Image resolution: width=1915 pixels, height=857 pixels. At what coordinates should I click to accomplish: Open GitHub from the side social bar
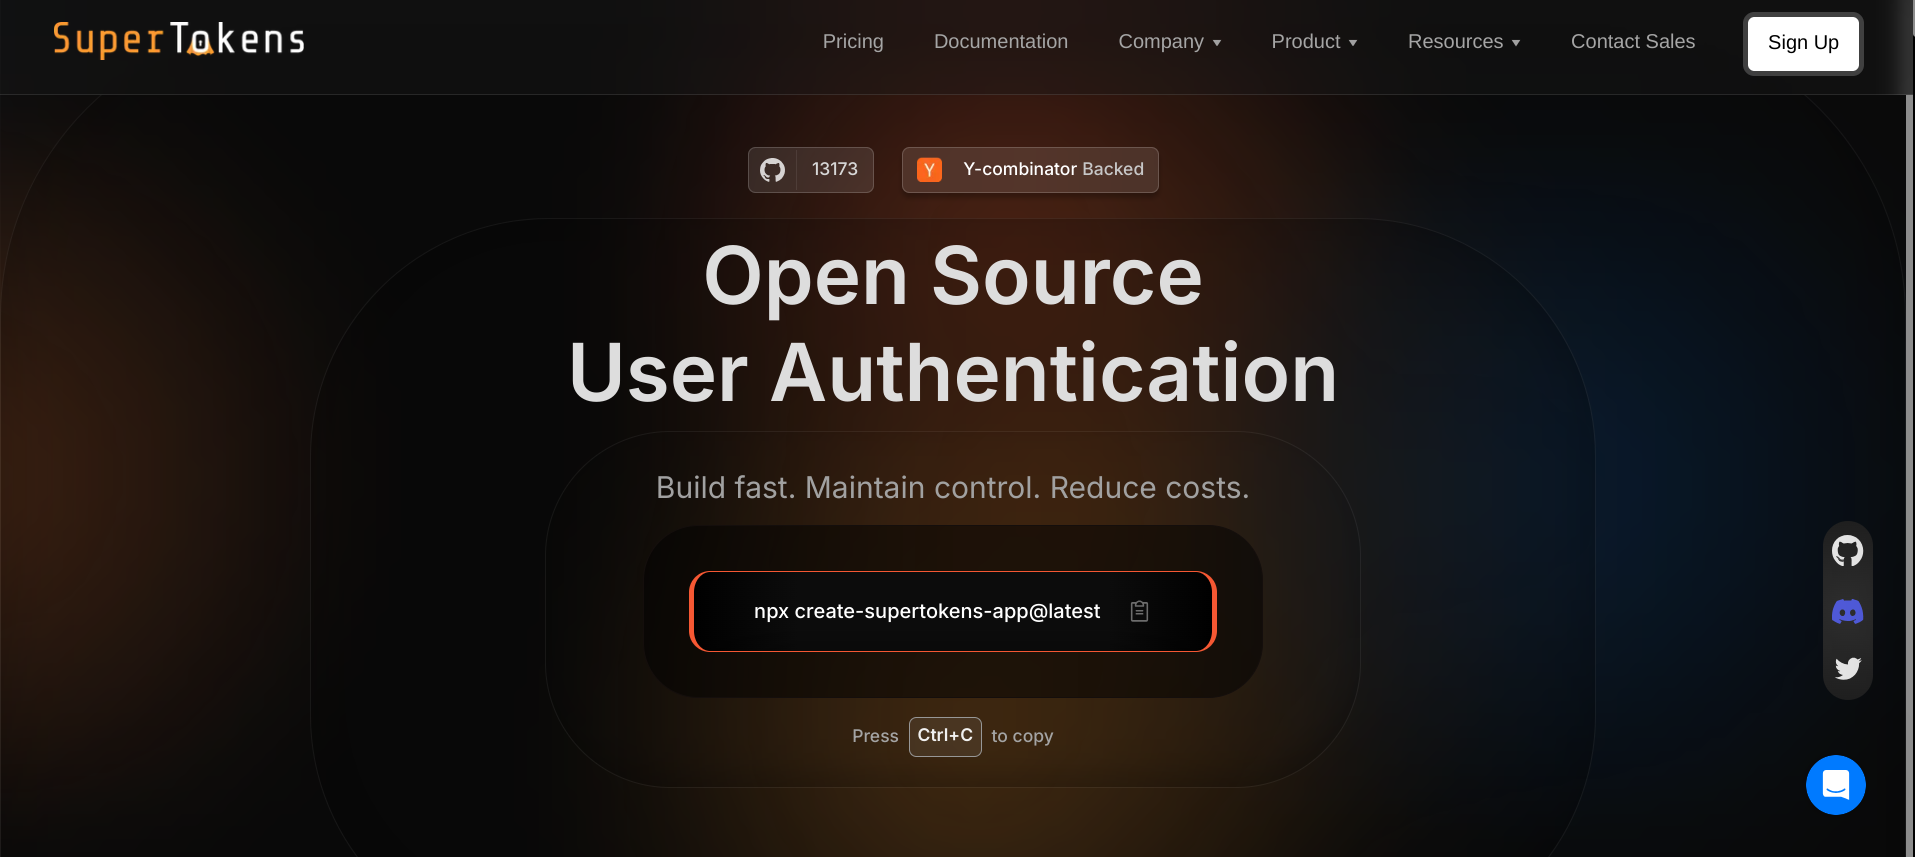click(x=1847, y=551)
